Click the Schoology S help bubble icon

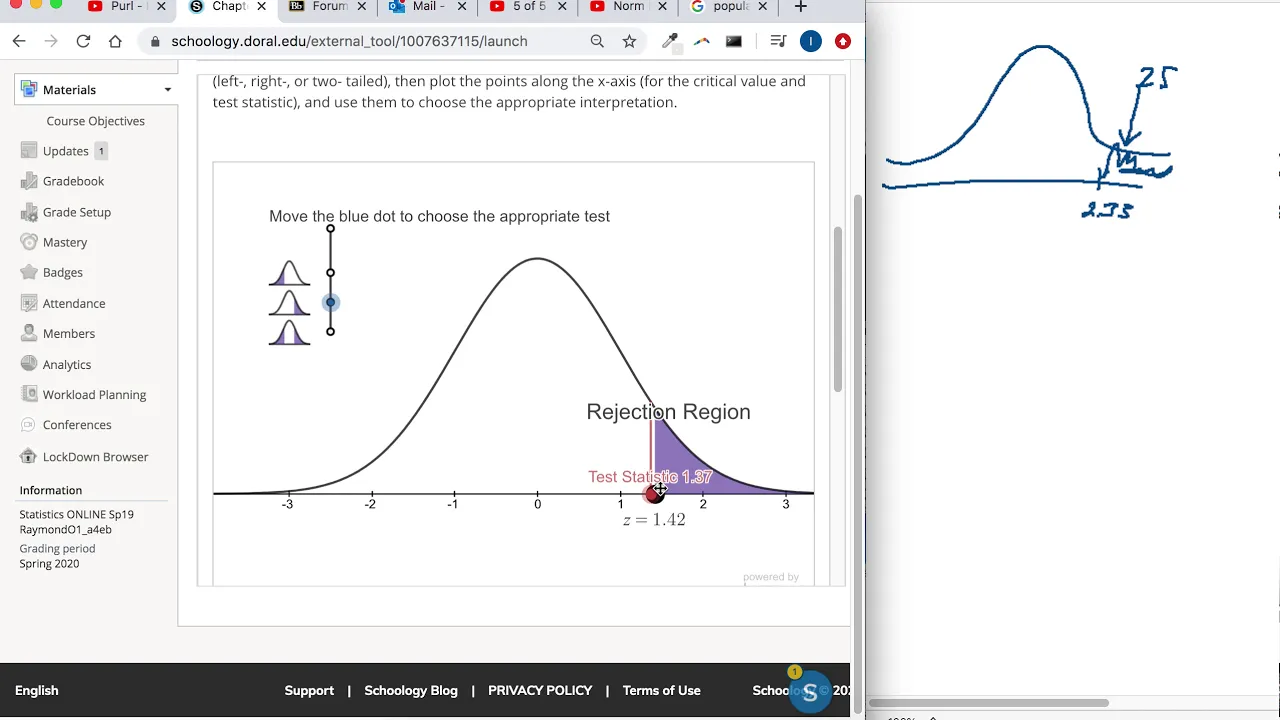point(810,691)
